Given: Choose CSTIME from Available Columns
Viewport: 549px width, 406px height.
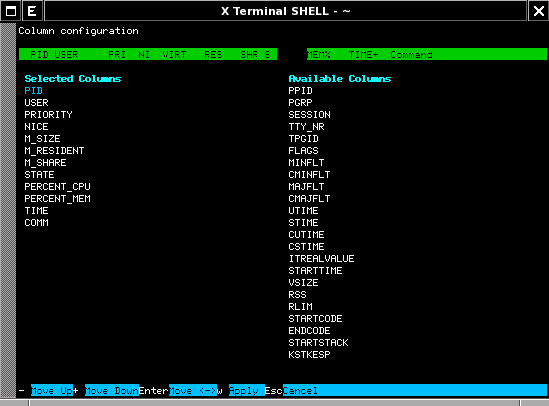Looking at the screenshot, I should tap(306, 246).
